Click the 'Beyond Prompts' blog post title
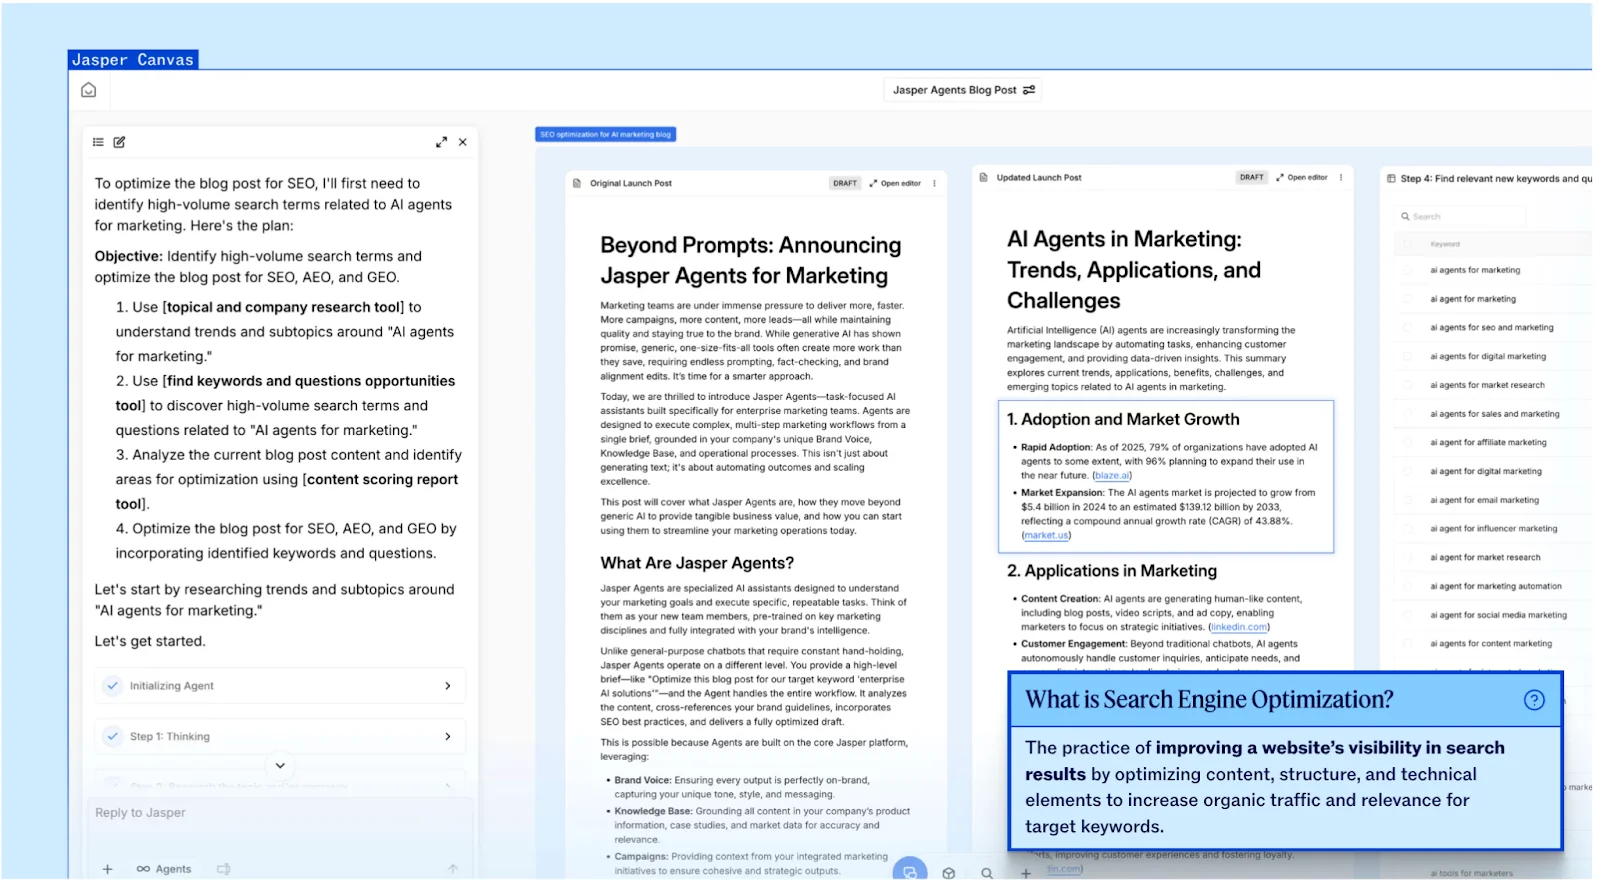Screen dimensions: 1600x881 pos(751,260)
